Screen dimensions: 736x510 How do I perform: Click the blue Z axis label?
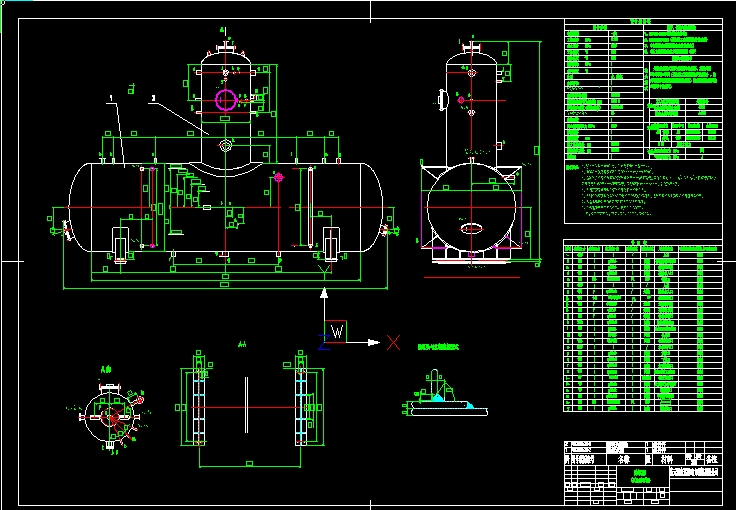323,342
